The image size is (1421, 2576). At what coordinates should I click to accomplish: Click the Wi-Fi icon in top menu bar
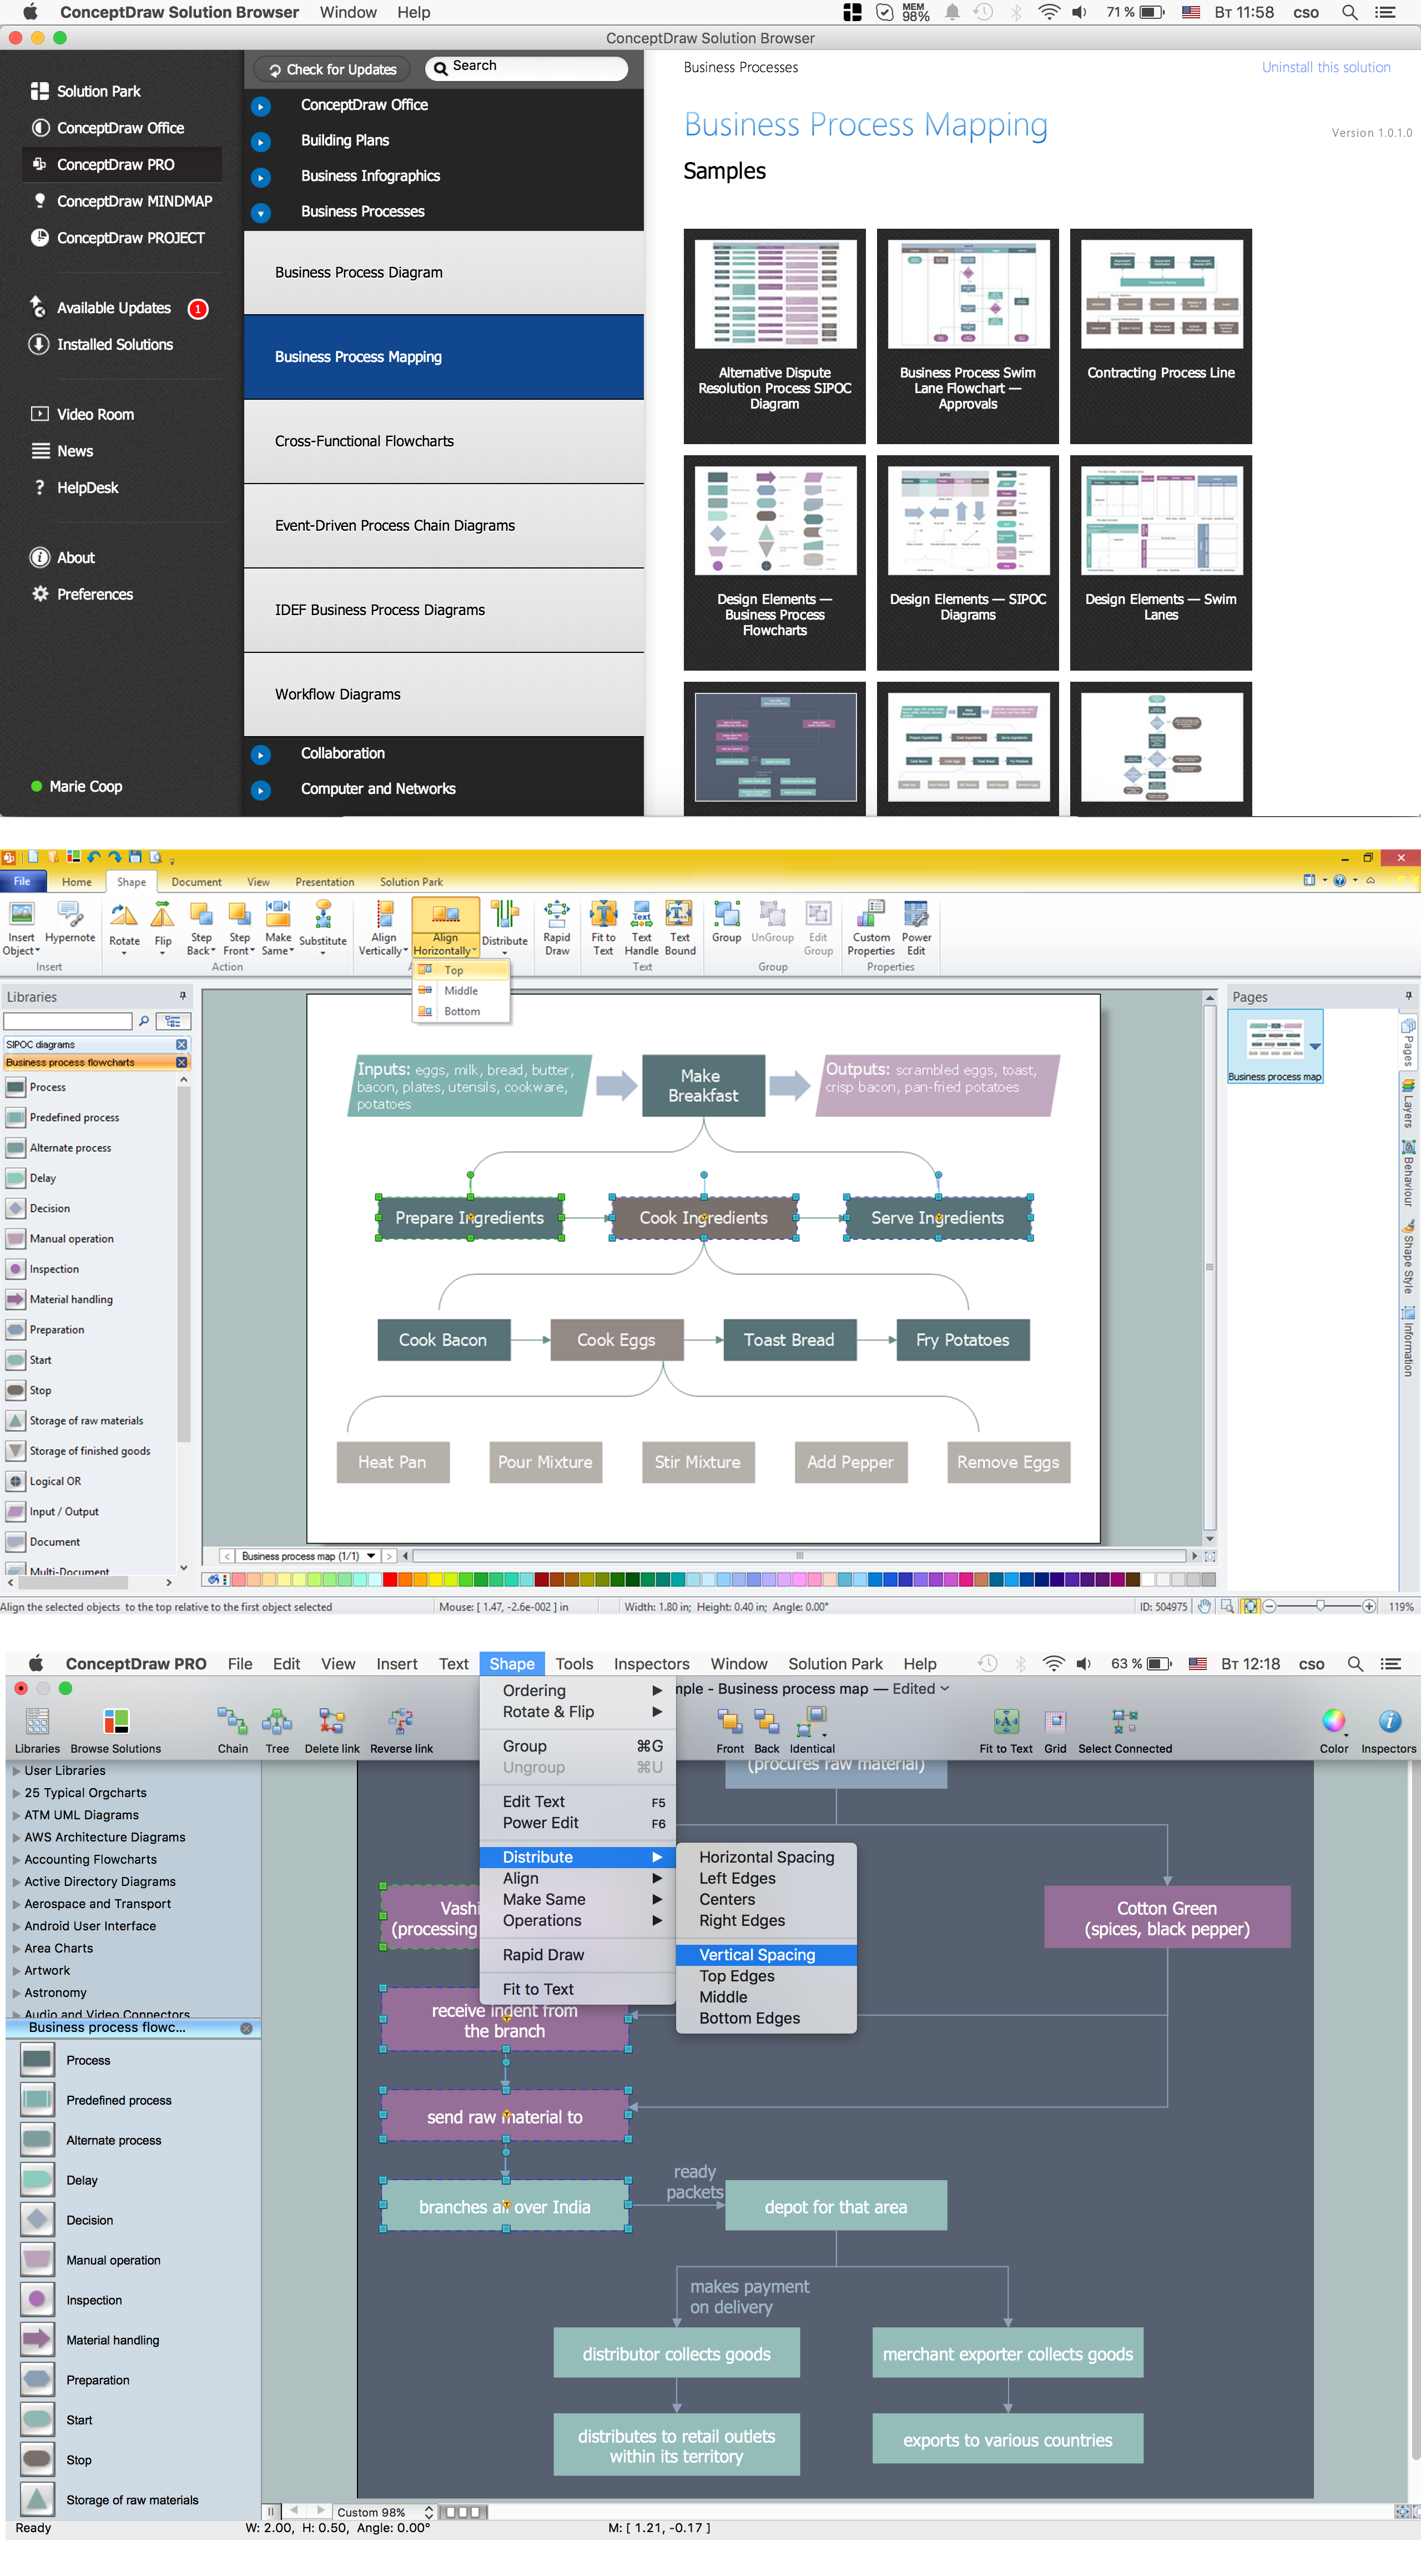coord(1049,12)
